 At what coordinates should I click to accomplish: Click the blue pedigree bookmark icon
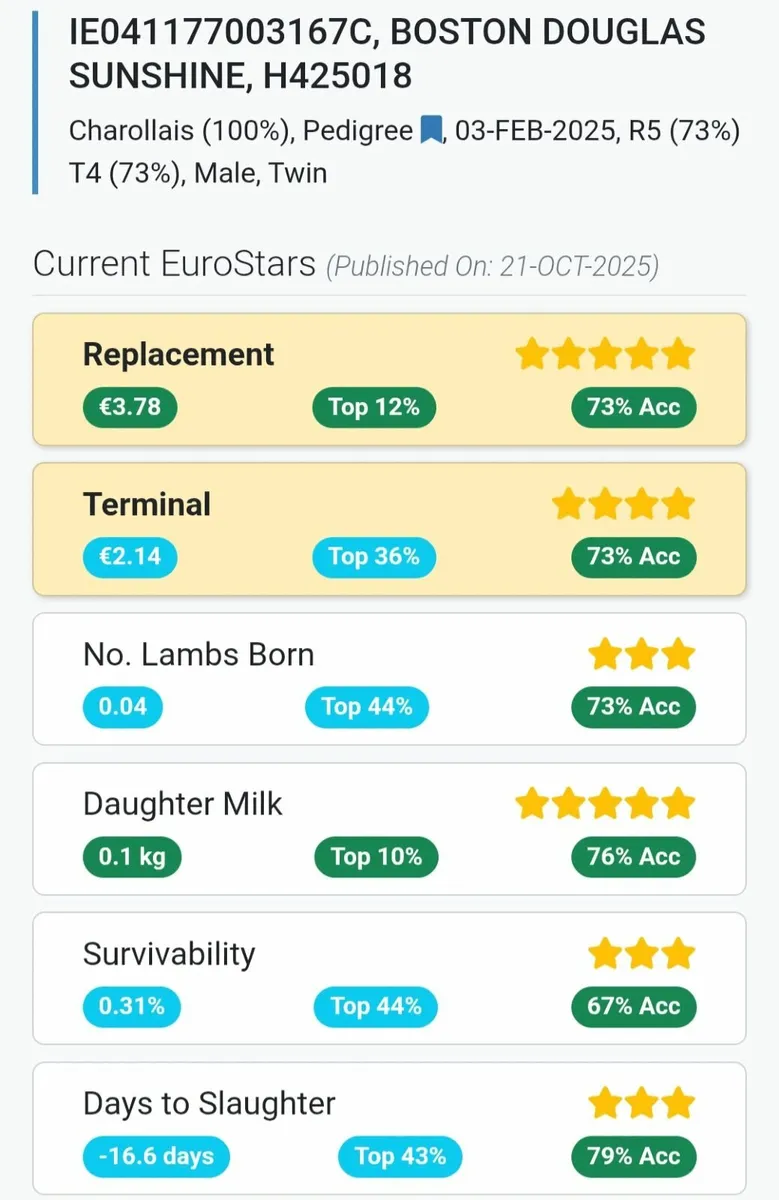click(x=431, y=131)
